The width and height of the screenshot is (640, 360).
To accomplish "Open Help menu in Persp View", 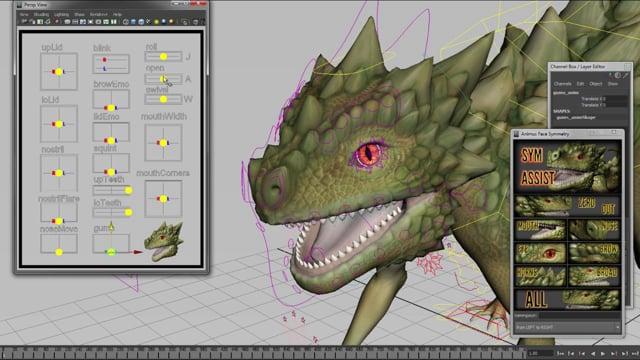I will point(117,14).
